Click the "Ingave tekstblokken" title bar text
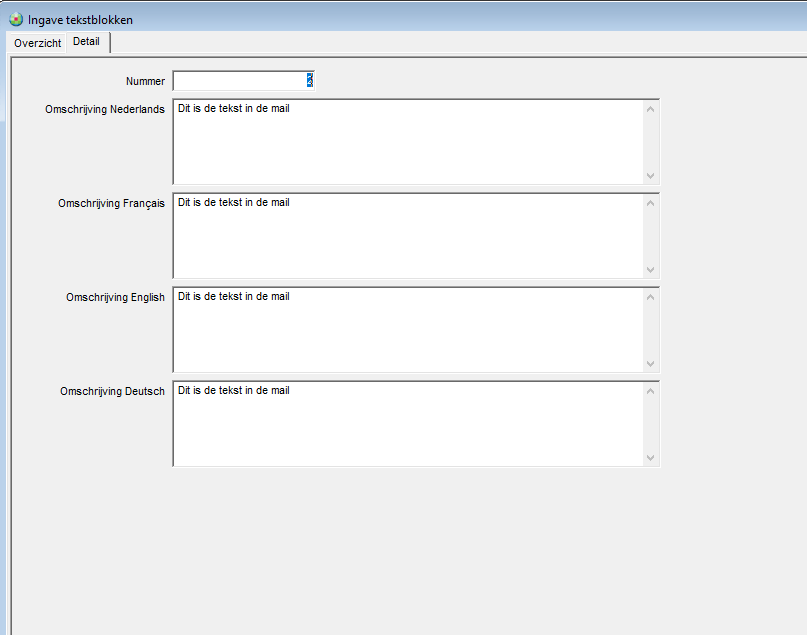This screenshot has height=635, width=807. (x=80, y=20)
